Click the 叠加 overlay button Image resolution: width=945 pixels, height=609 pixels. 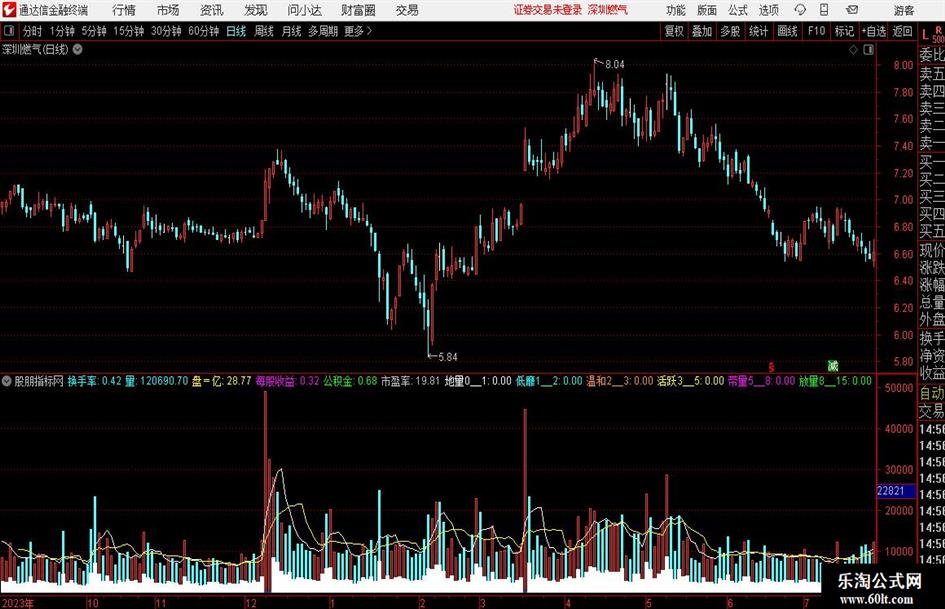pos(702,31)
